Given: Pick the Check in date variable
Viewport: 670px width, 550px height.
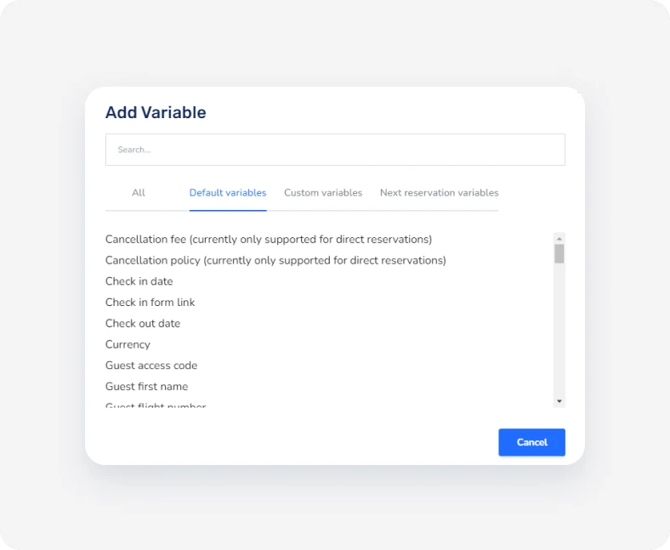Looking at the screenshot, I should (x=139, y=282).
